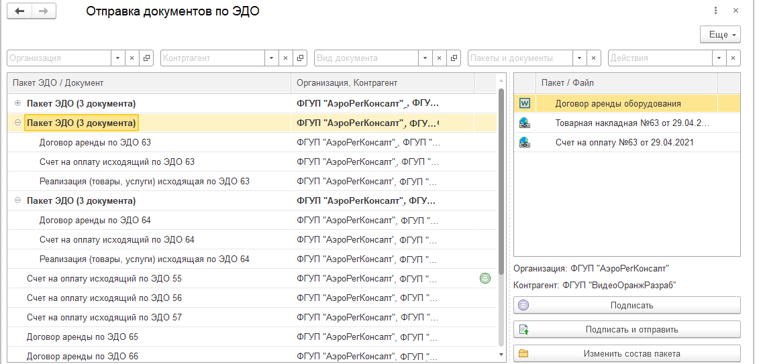Go back with the left arrow button

(x=20, y=12)
